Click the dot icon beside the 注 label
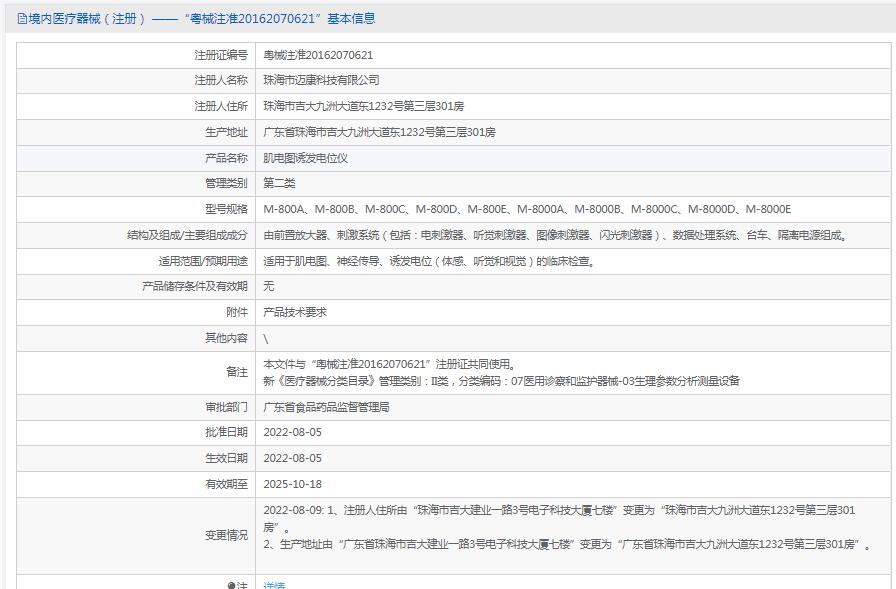This screenshot has width=896, height=589. point(231,585)
